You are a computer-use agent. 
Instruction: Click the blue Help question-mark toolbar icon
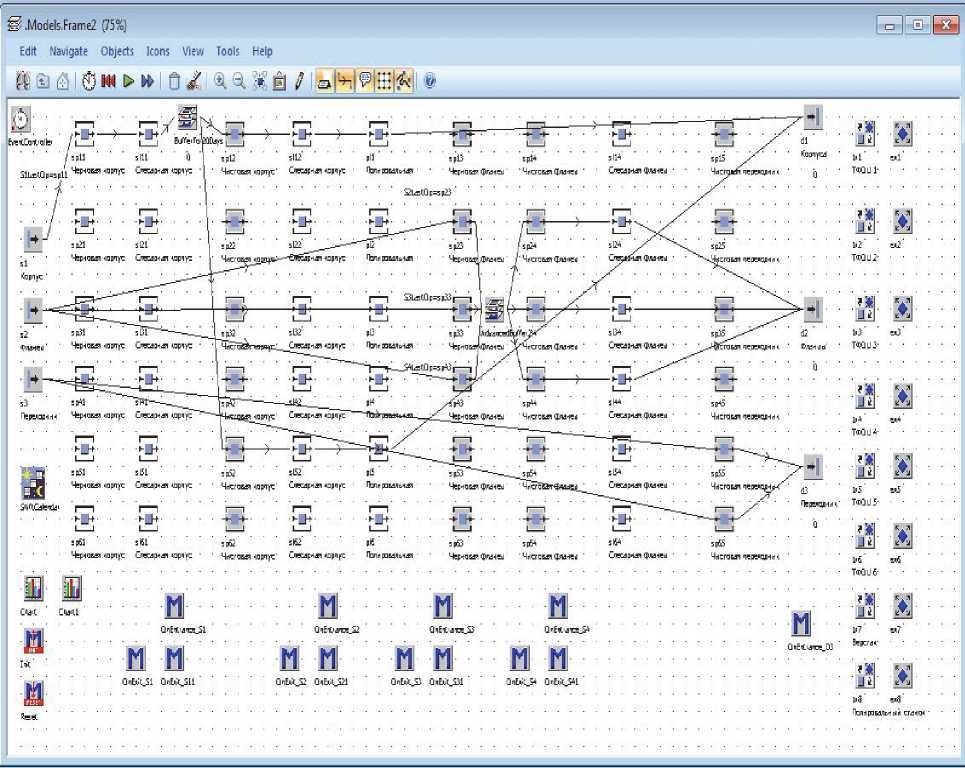point(430,81)
